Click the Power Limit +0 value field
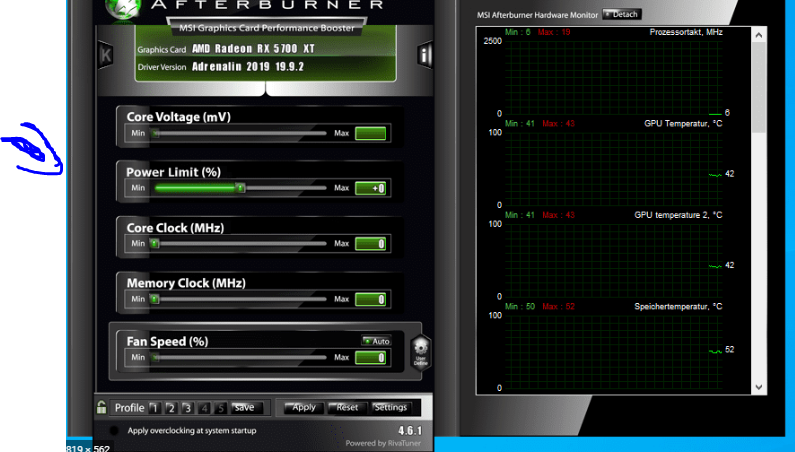 370,188
